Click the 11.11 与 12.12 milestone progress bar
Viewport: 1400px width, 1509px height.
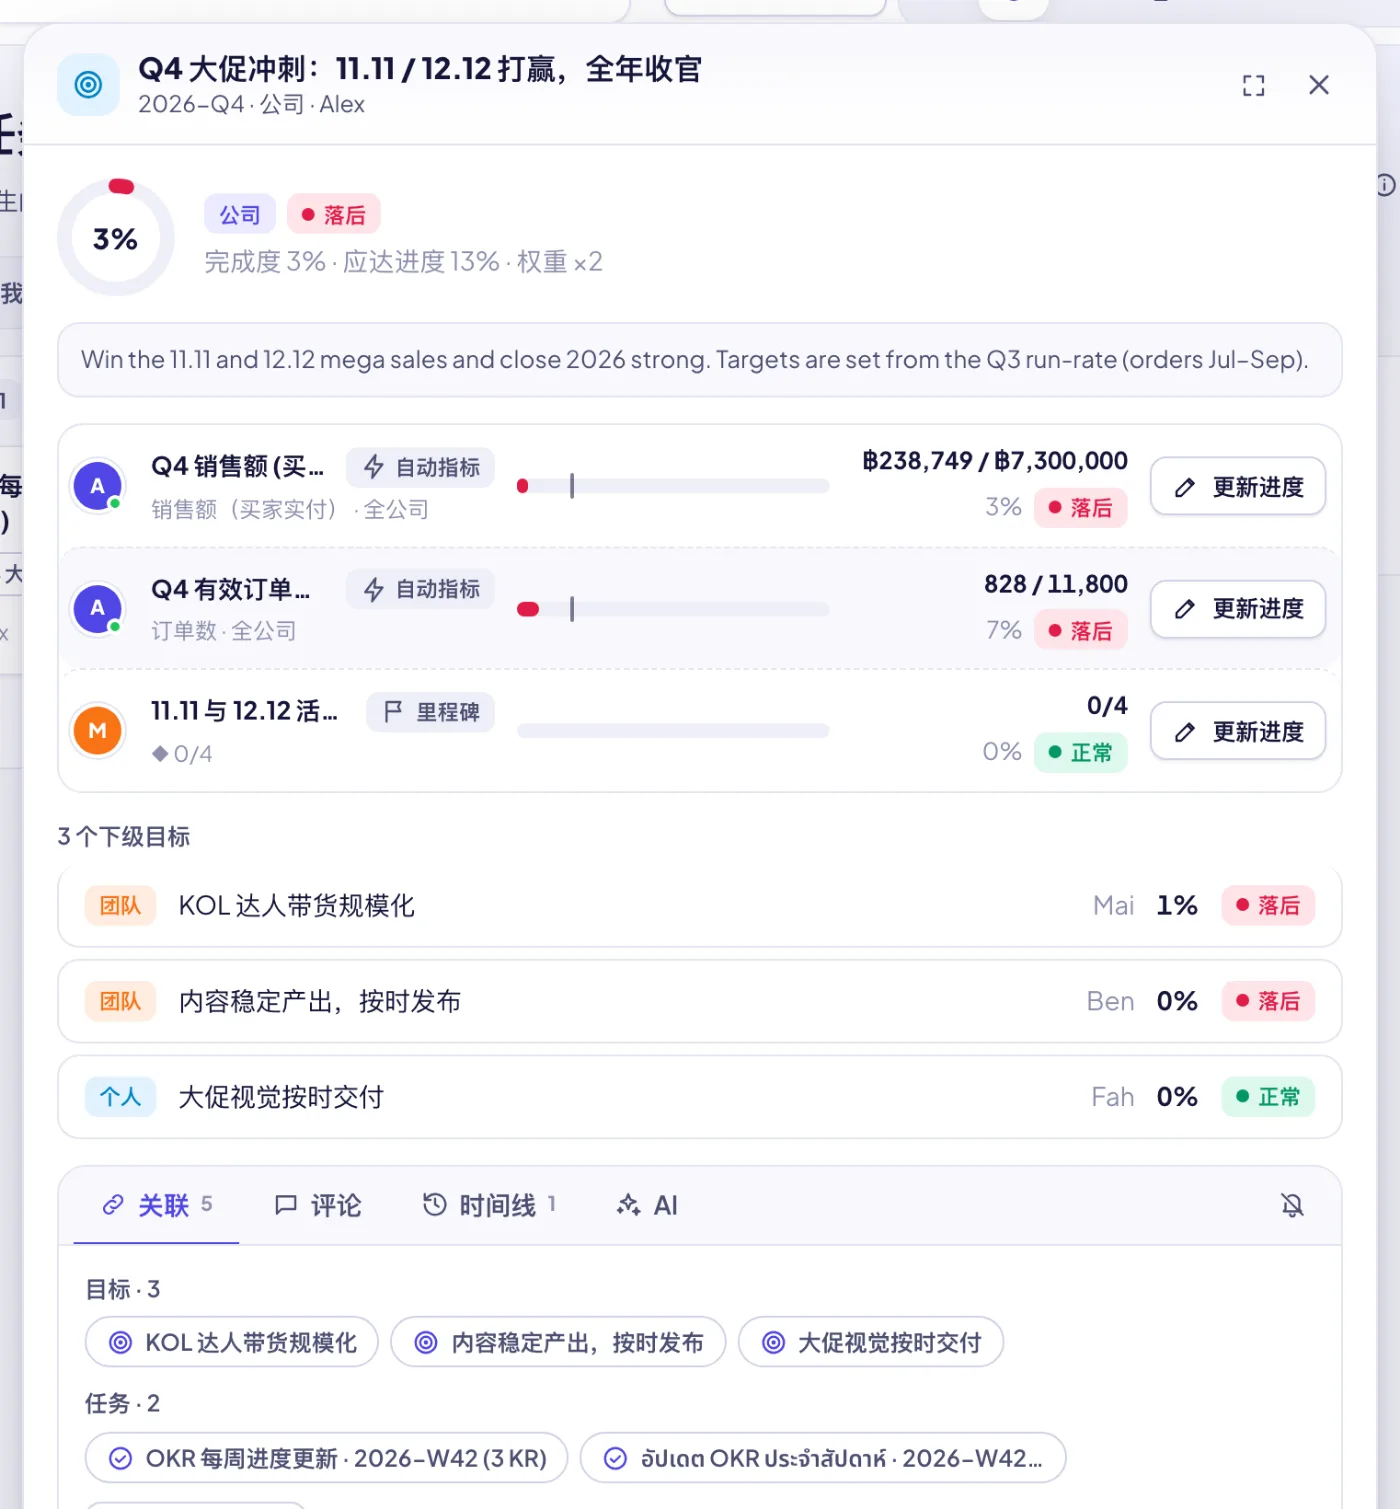click(x=673, y=731)
